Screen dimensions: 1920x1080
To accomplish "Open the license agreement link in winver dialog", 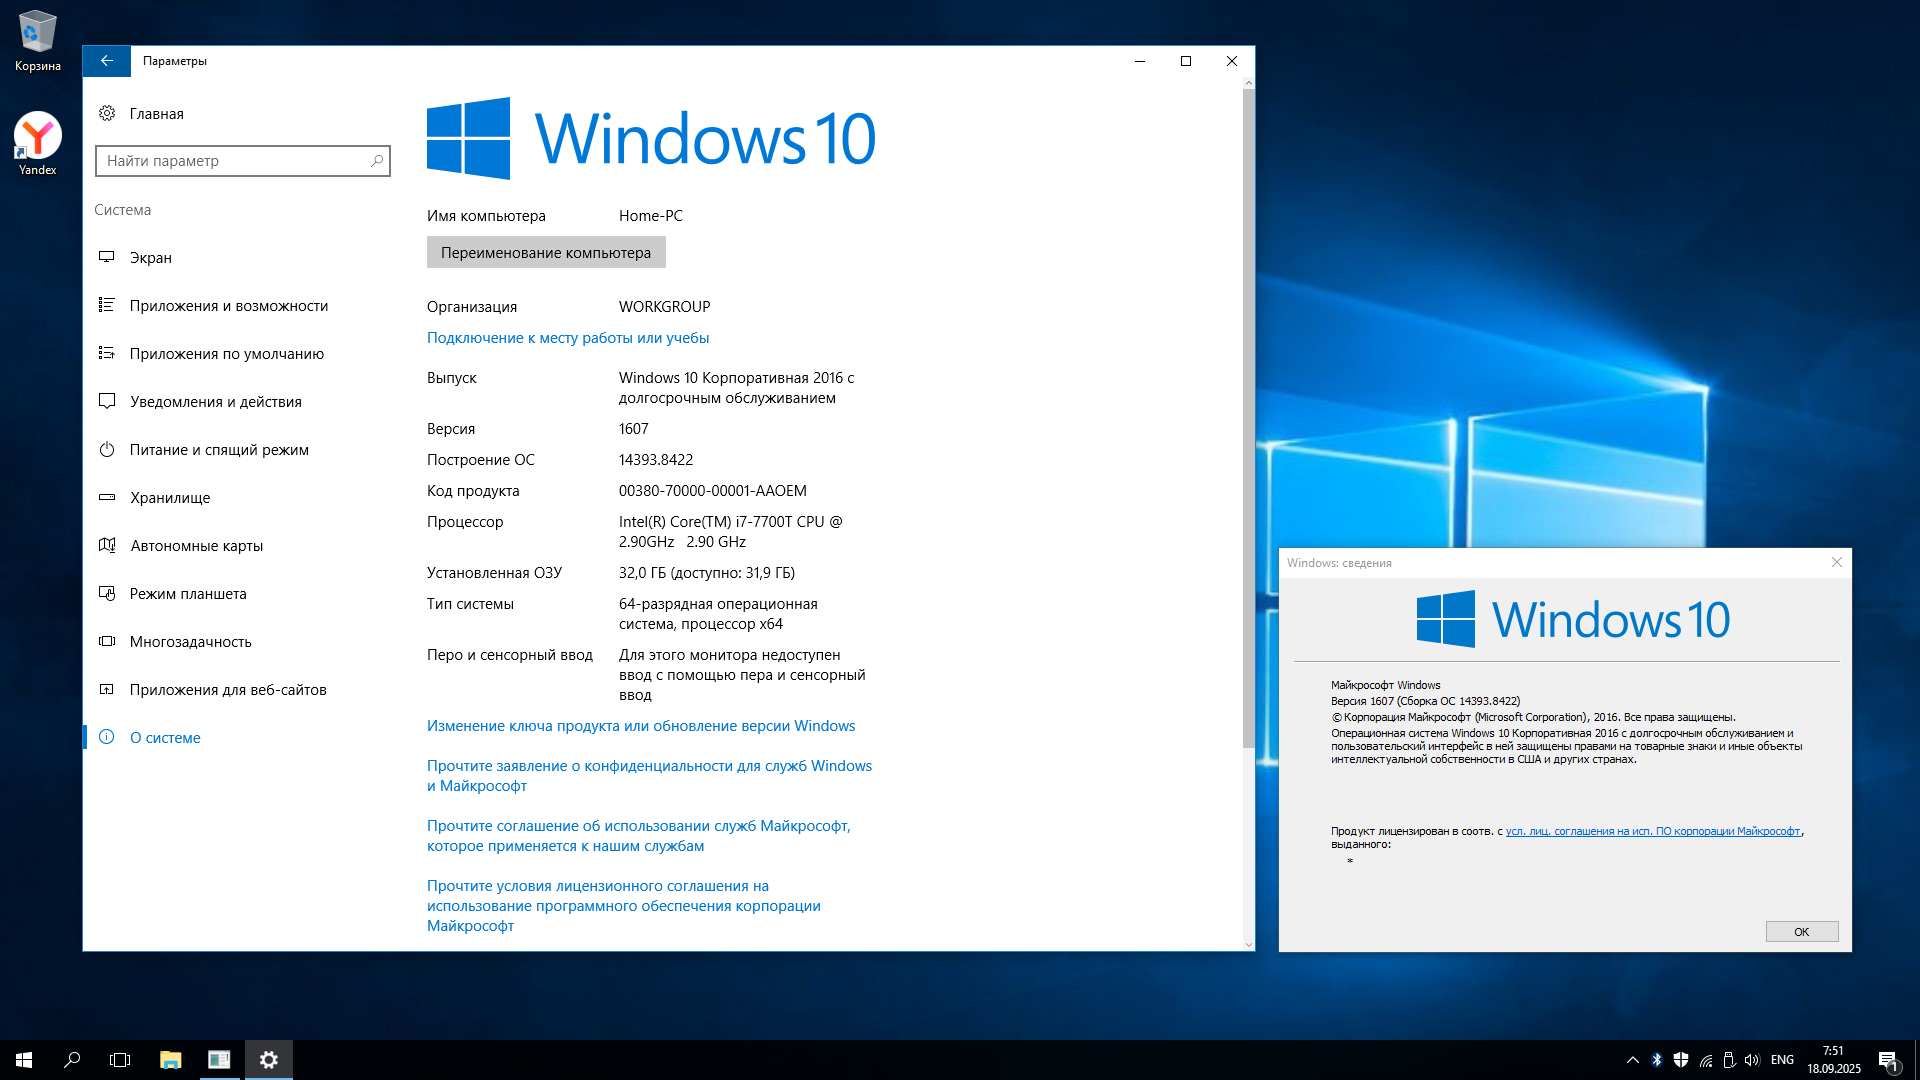I will click(1652, 831).
